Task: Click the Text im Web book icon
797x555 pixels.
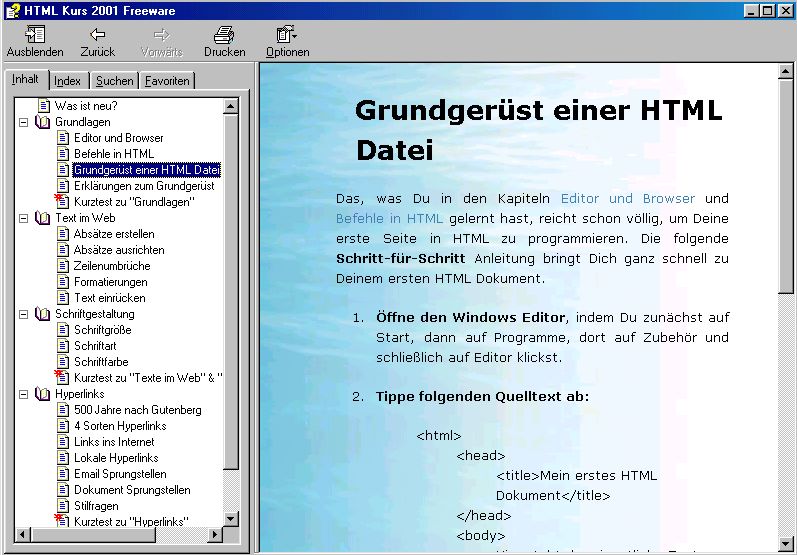Action: pyautogui.click(x=43, y=218)
